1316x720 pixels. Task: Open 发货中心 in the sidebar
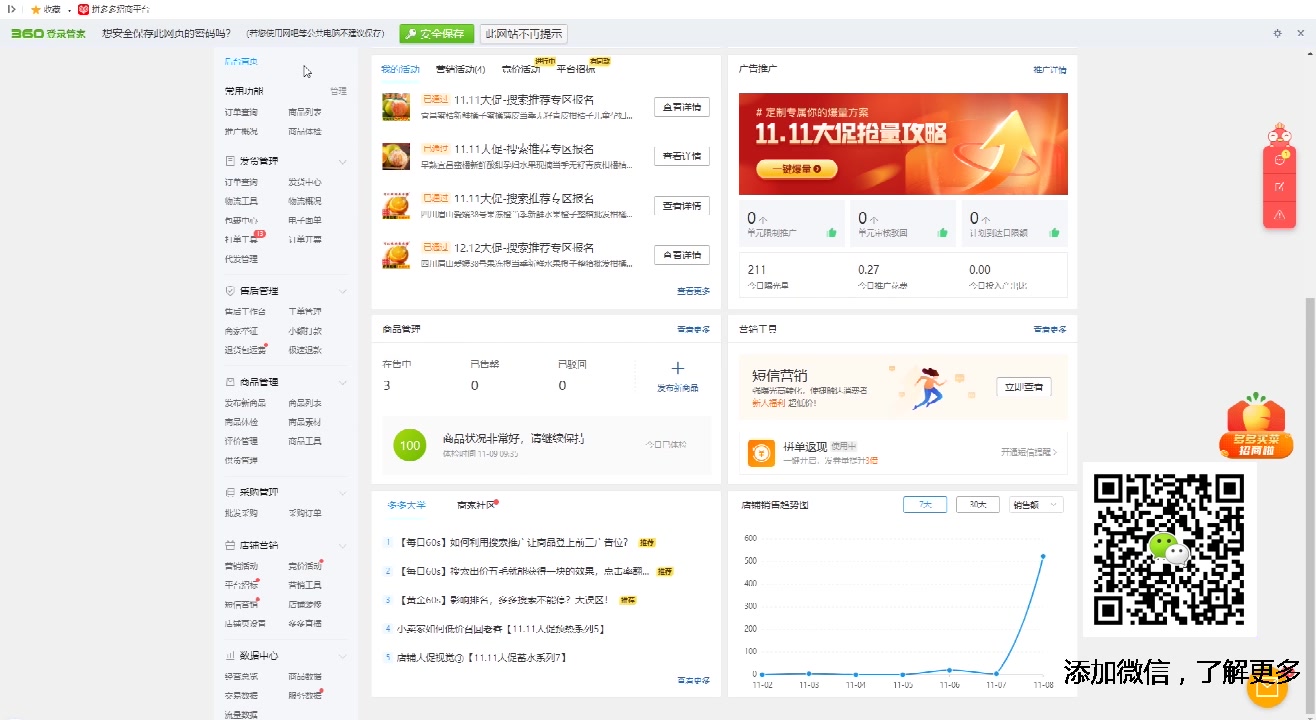(x=305, y=182)
